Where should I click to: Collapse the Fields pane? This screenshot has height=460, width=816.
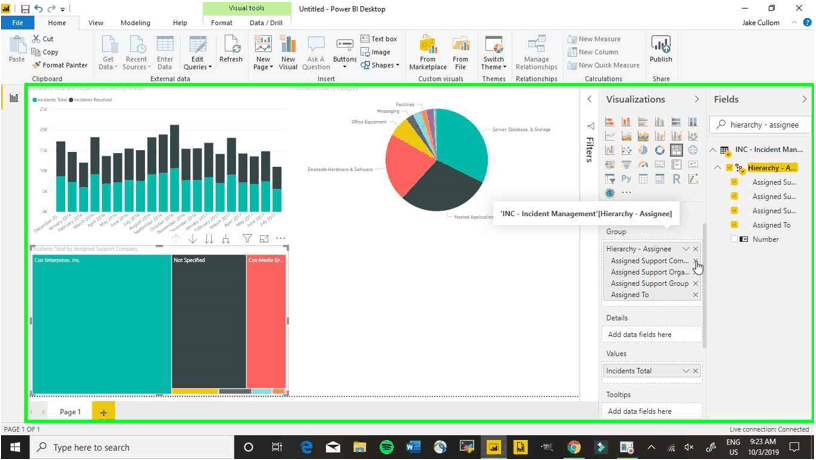805,99
